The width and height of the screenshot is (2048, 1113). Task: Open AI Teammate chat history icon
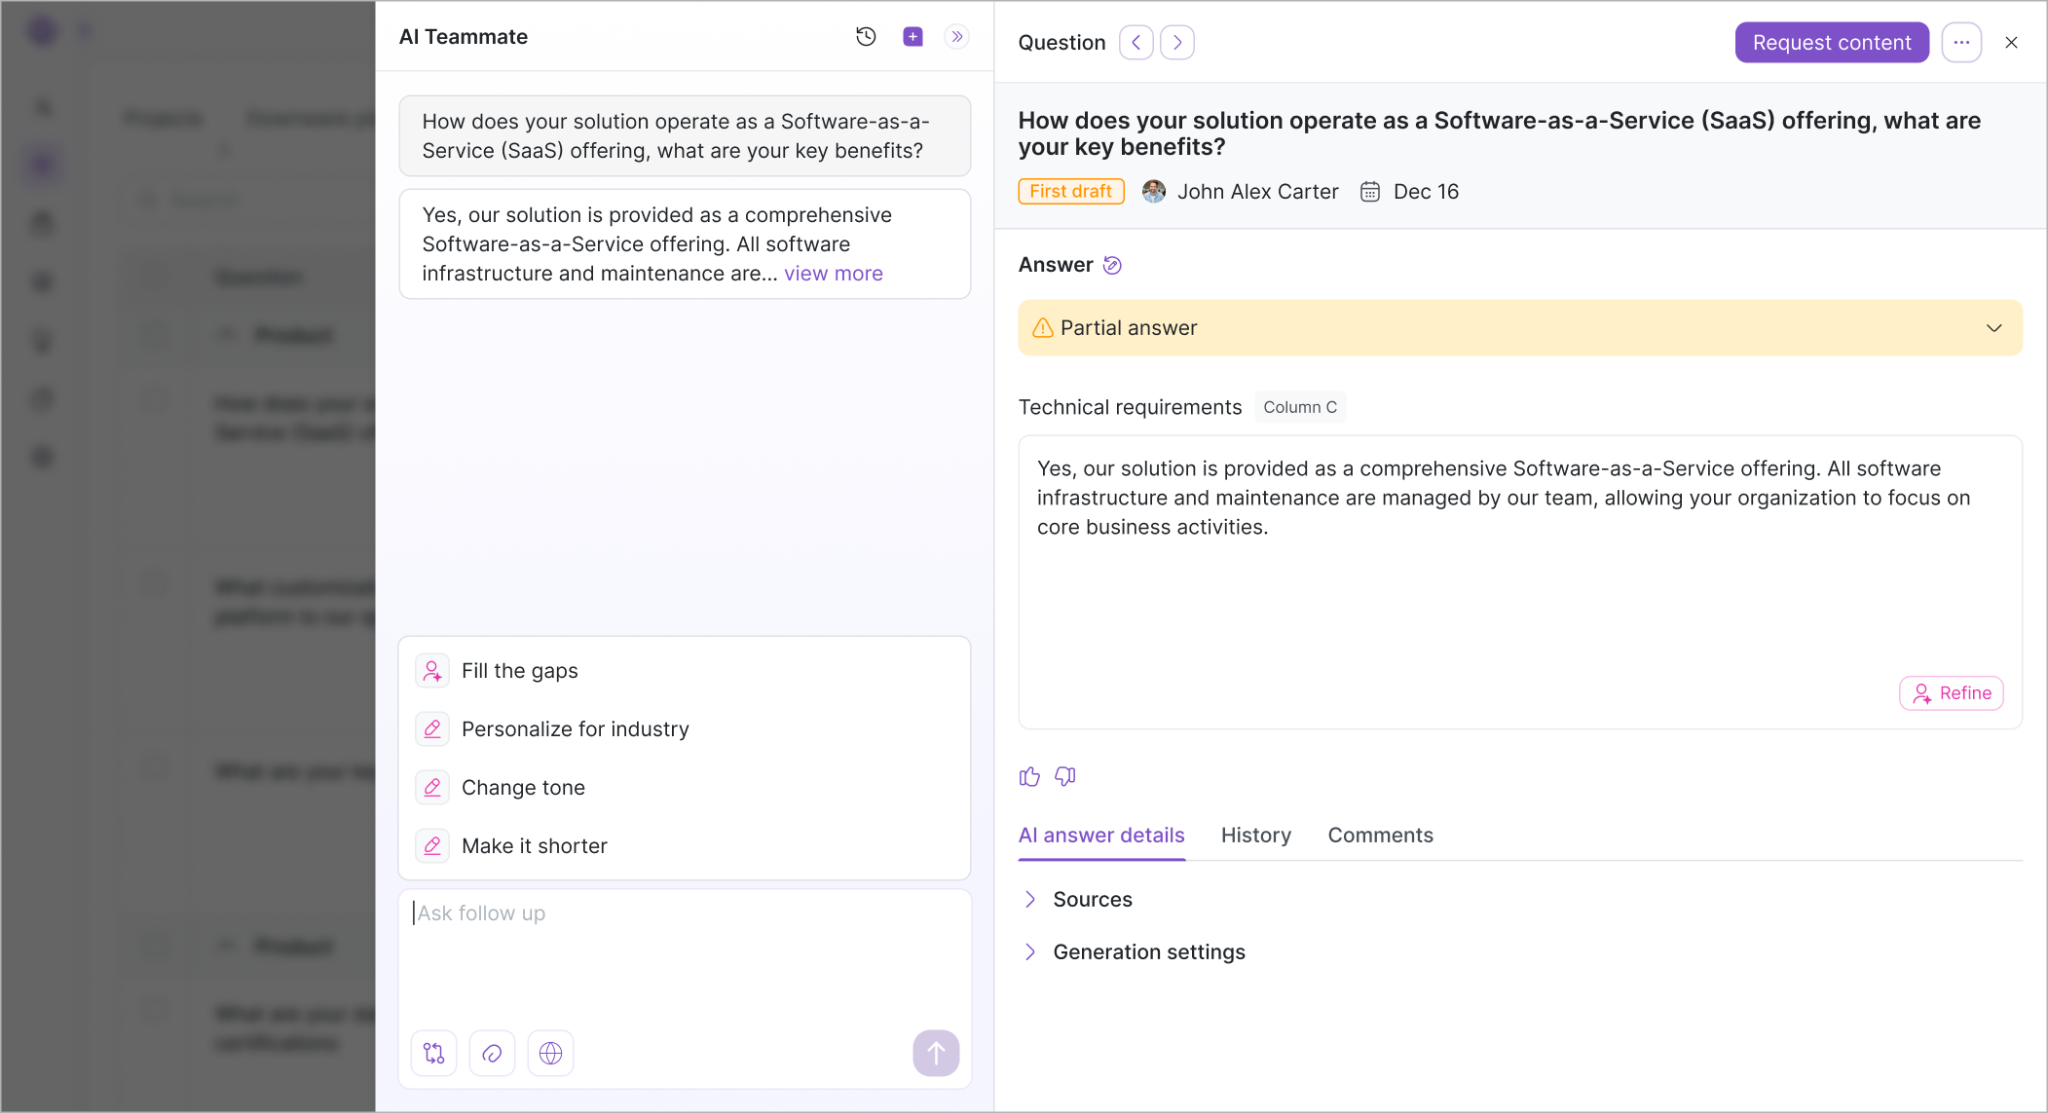click(x=866, y=37)
